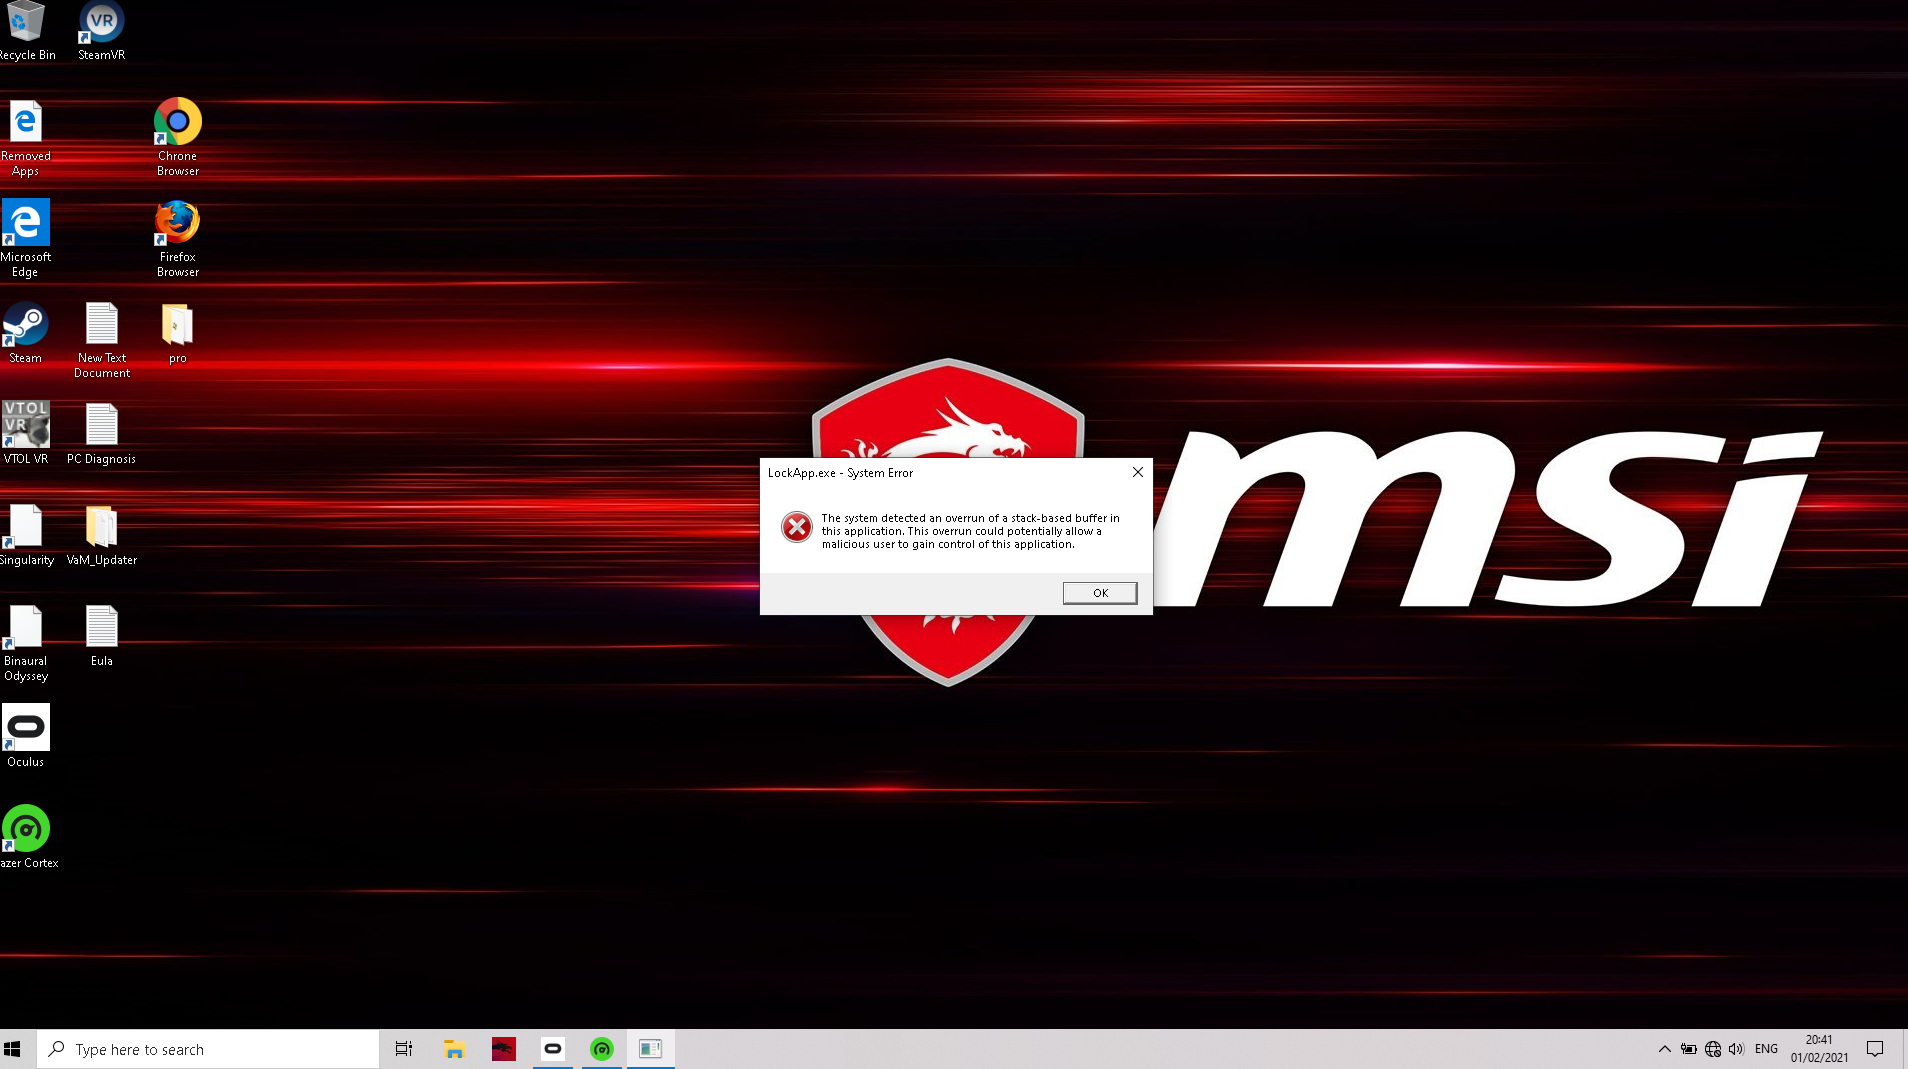1908x1069 pixels.
Task: Select the Firefox Browser shortcut
Action: [177, 239]
